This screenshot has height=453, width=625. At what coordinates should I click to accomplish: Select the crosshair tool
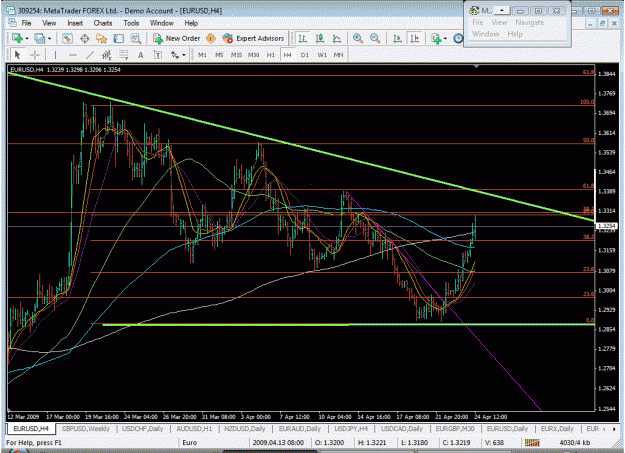(x=35, y=55)
